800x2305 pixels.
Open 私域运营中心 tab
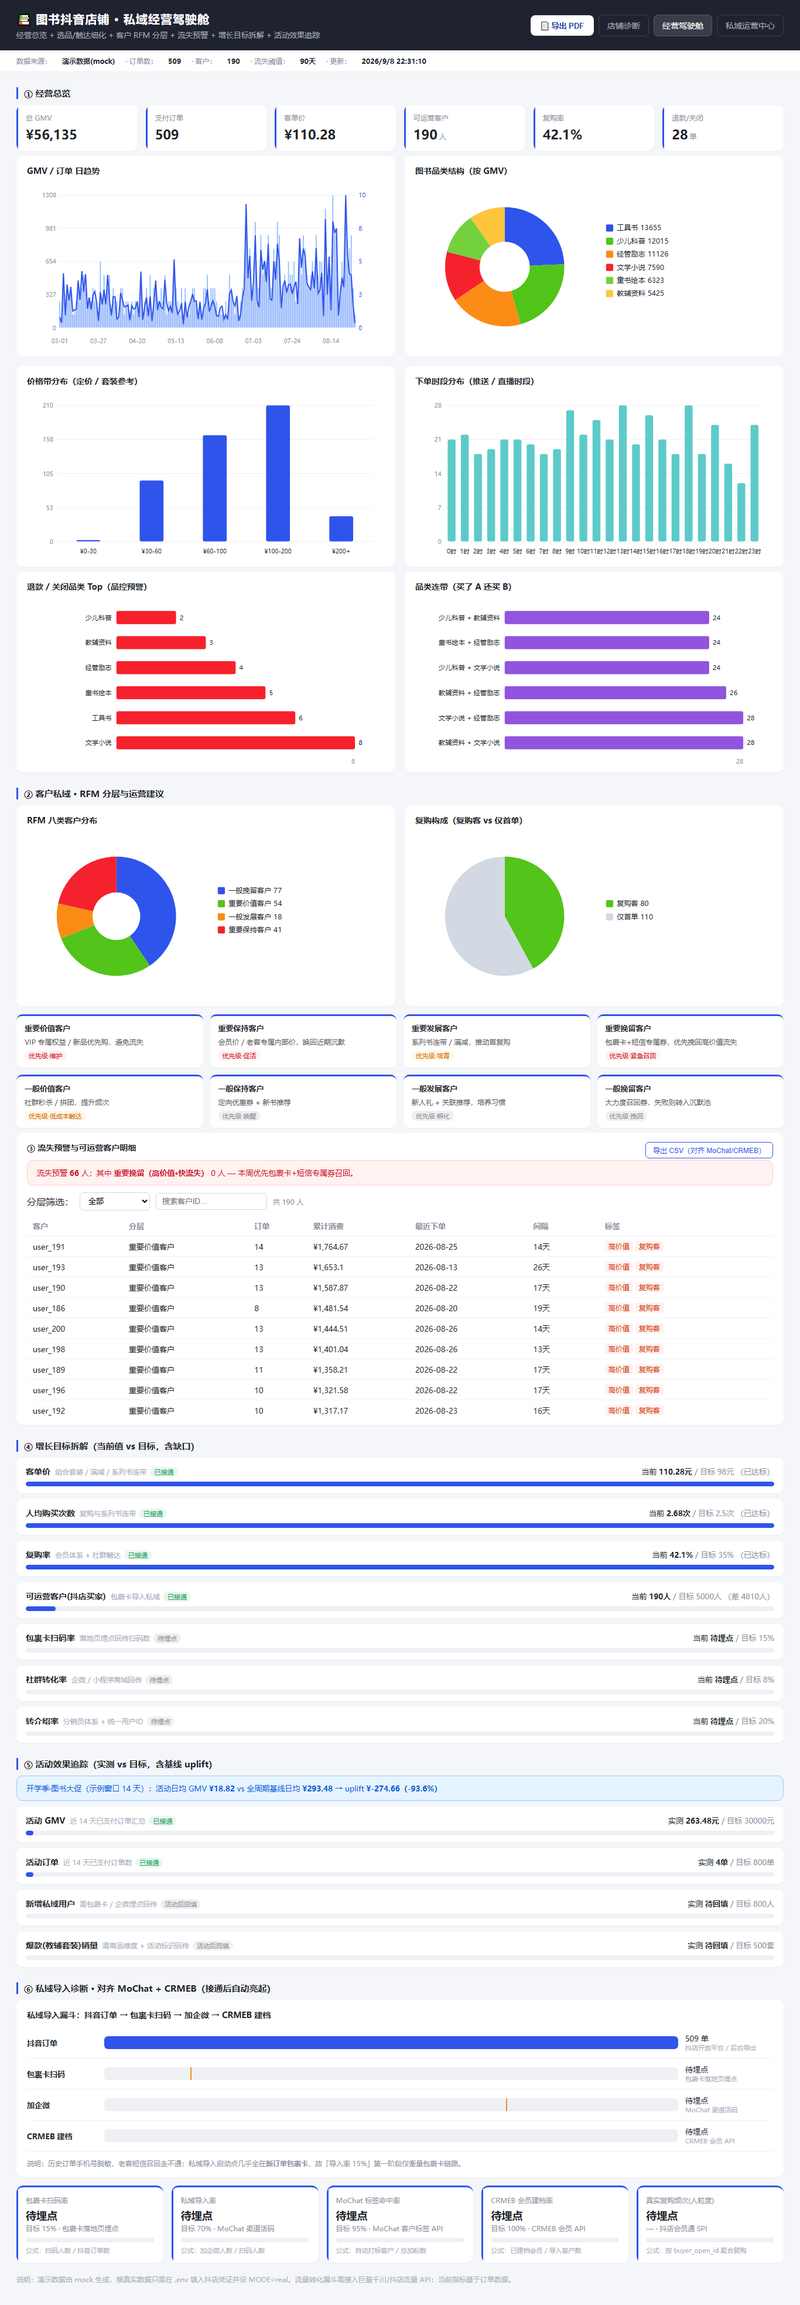tap(750, 26)
